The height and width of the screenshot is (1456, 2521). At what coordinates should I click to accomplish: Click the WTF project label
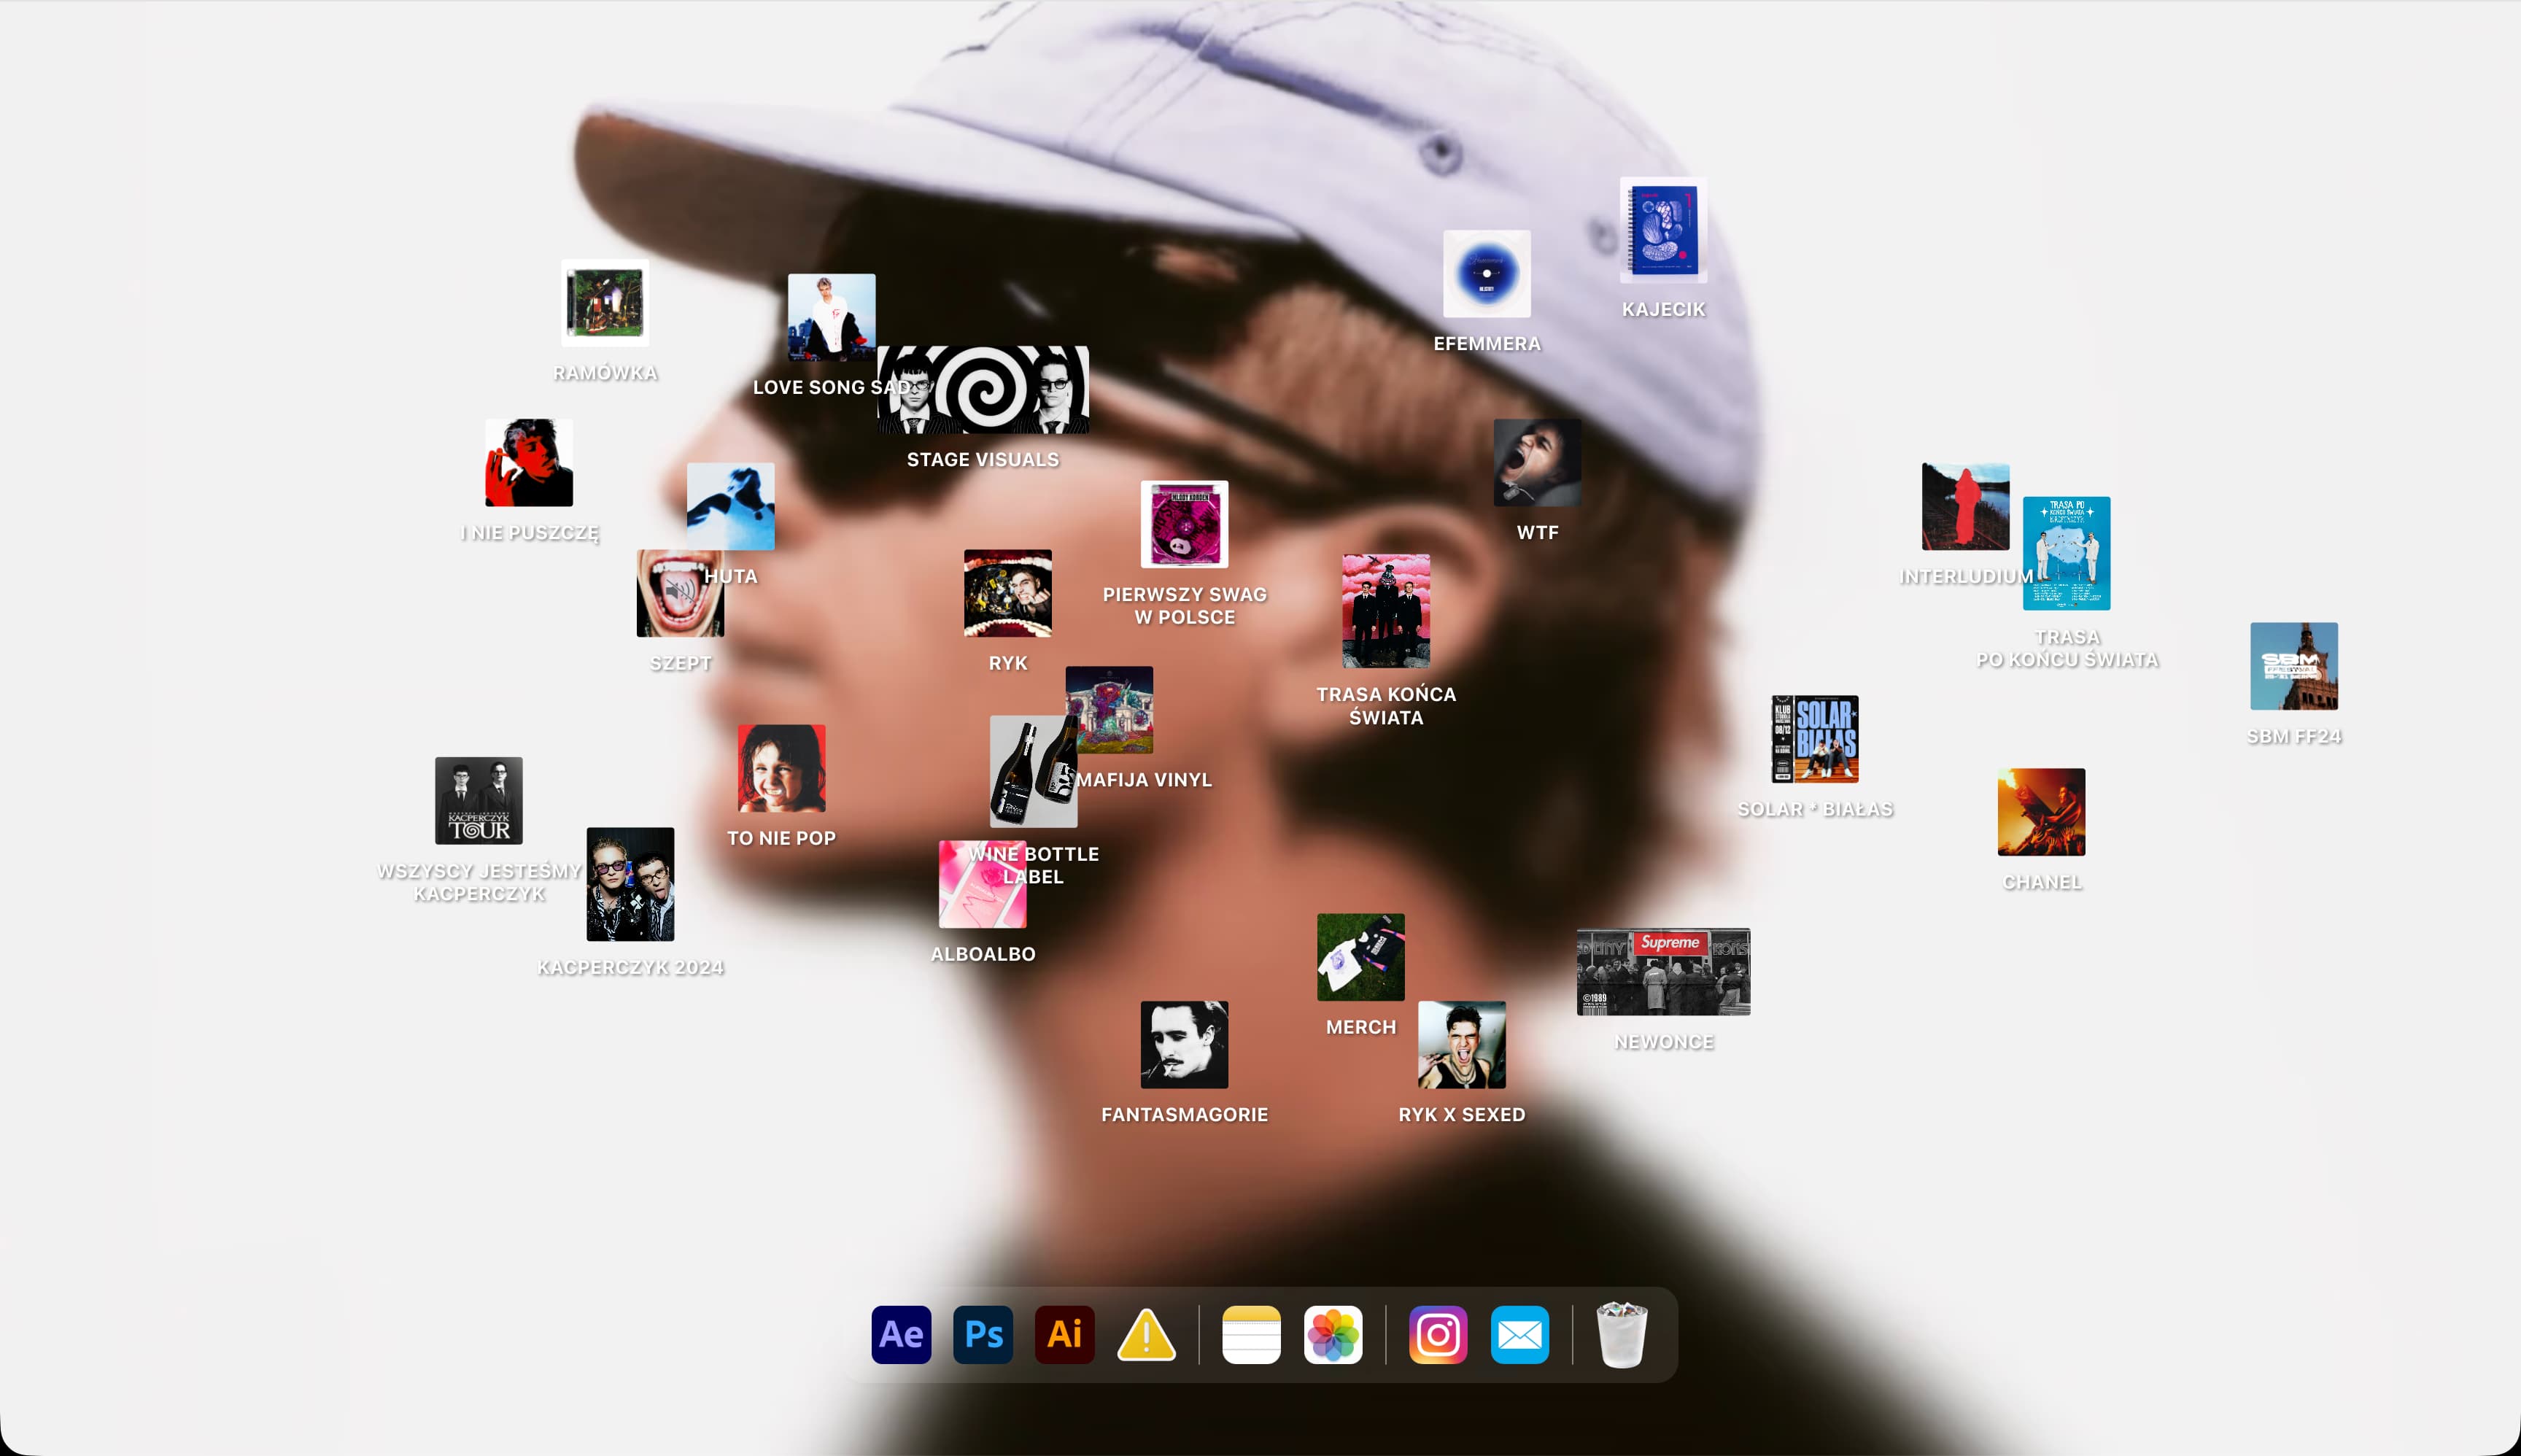[x=1537, y=533]
